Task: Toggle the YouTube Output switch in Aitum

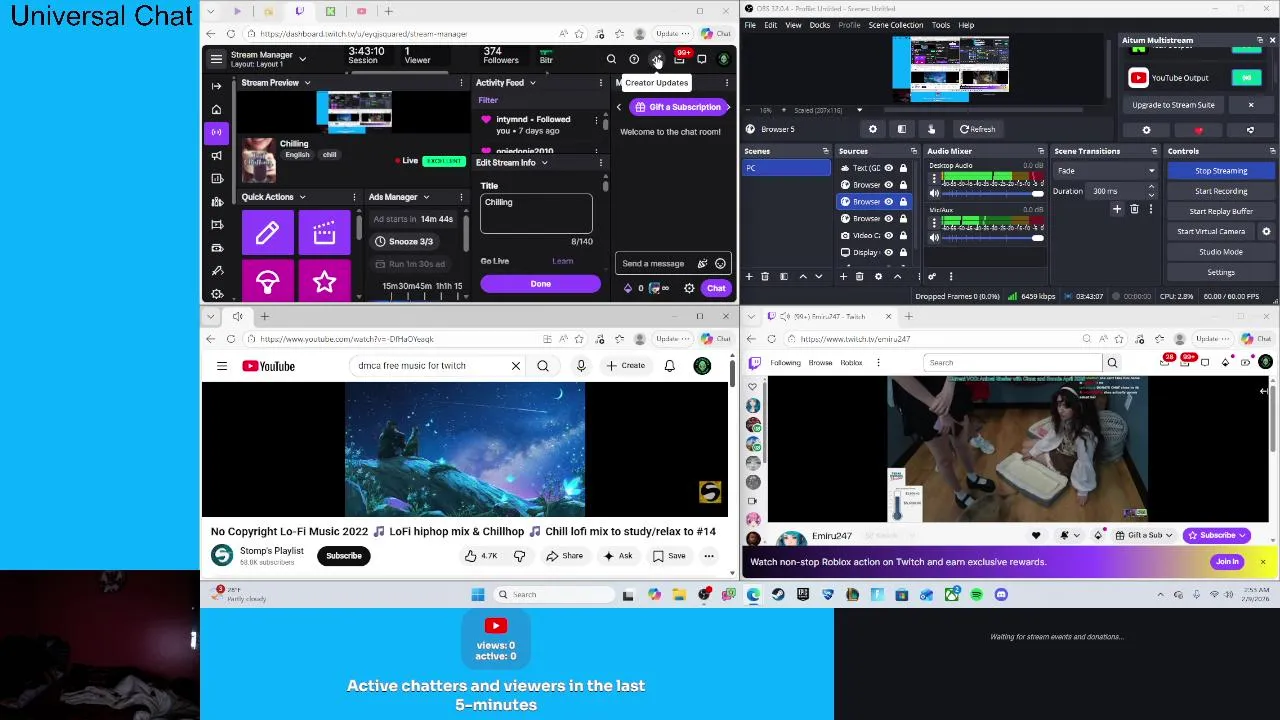Action: point(1247,77)
